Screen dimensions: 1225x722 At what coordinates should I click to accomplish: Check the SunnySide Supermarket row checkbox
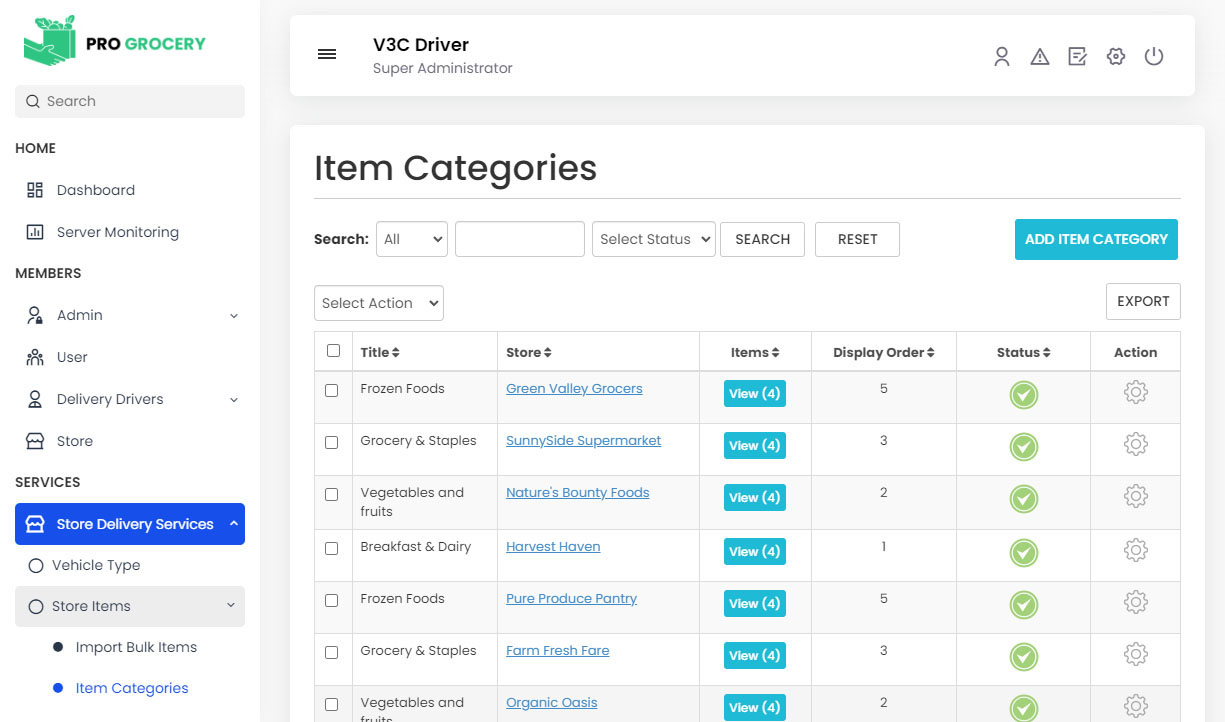[x=332, y=443]
